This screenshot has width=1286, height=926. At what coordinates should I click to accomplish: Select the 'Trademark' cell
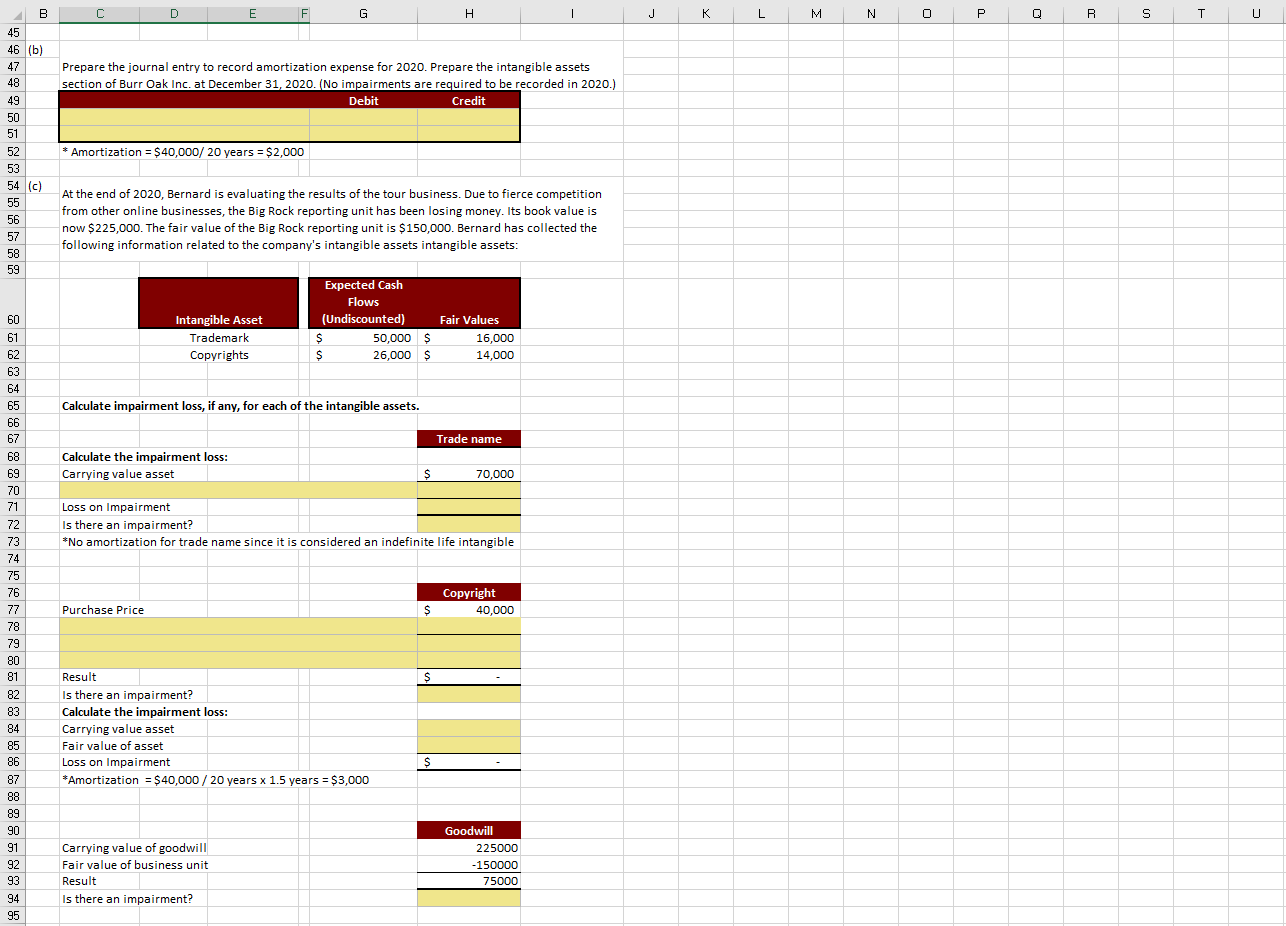pos(219,338)
